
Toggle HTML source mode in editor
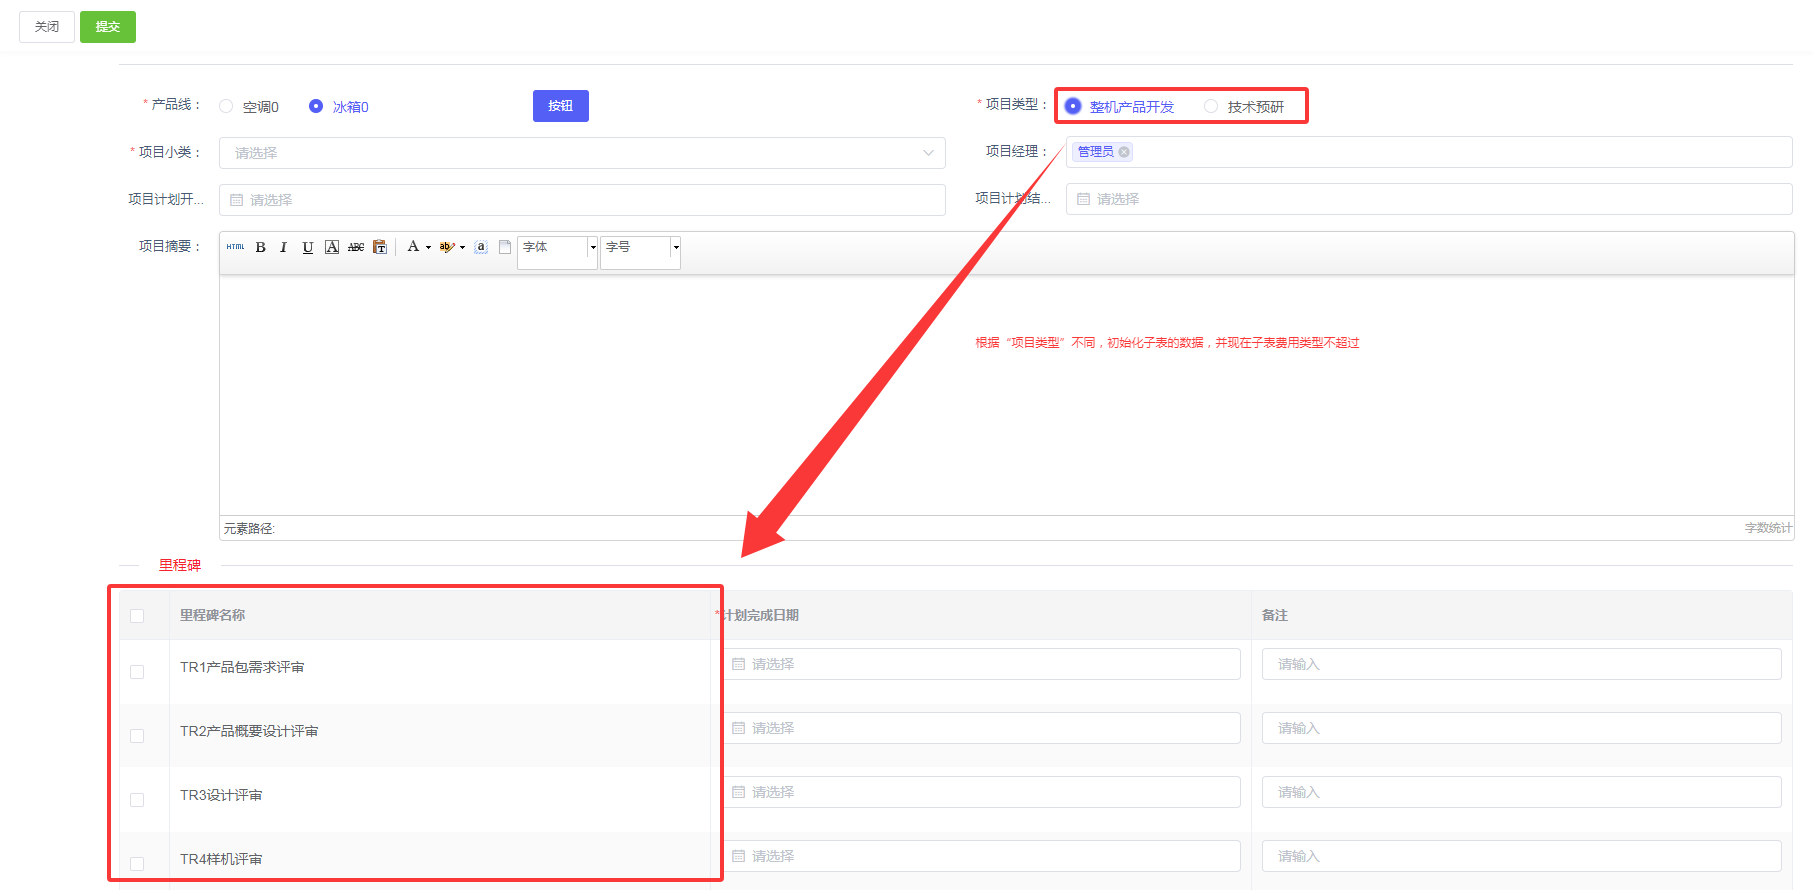click(235, 247)
